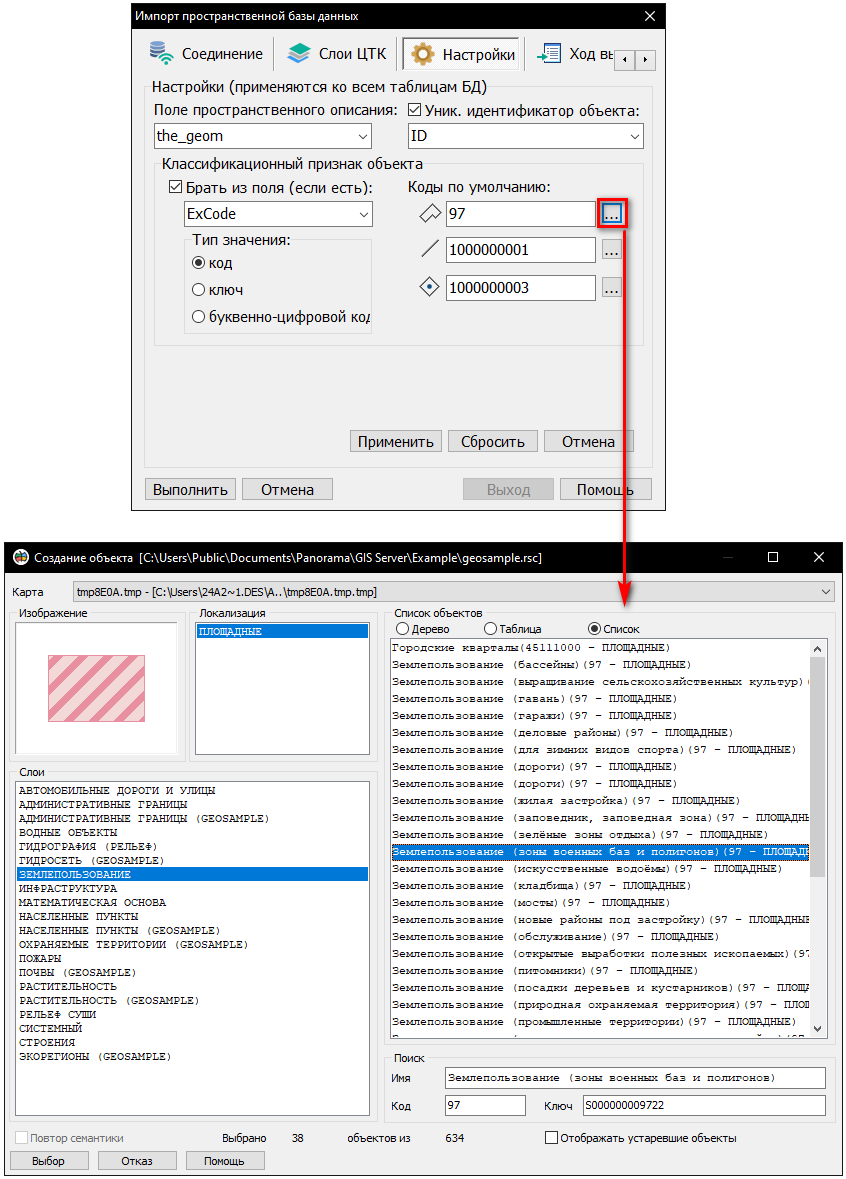Click the browse button next to polygon code 97
Viewport: 846px width, 1179px height.
pos(612,213)
